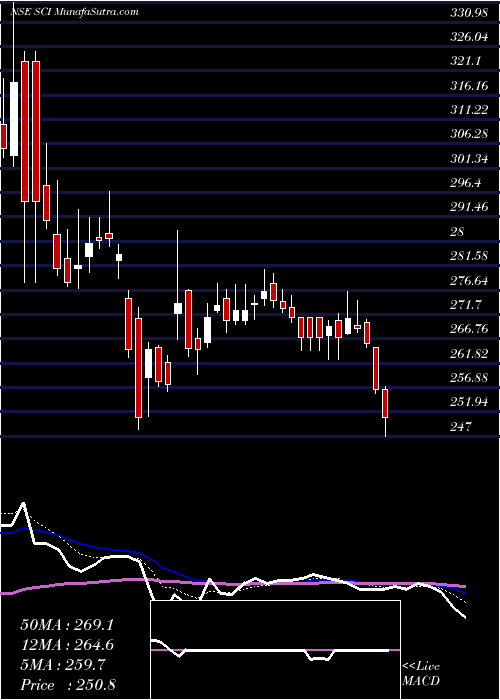Image resolution: width=500 pixels, height=700 pixels.
Task: Click the last red candlestick near 251.94
Action: tap(385, 404)
